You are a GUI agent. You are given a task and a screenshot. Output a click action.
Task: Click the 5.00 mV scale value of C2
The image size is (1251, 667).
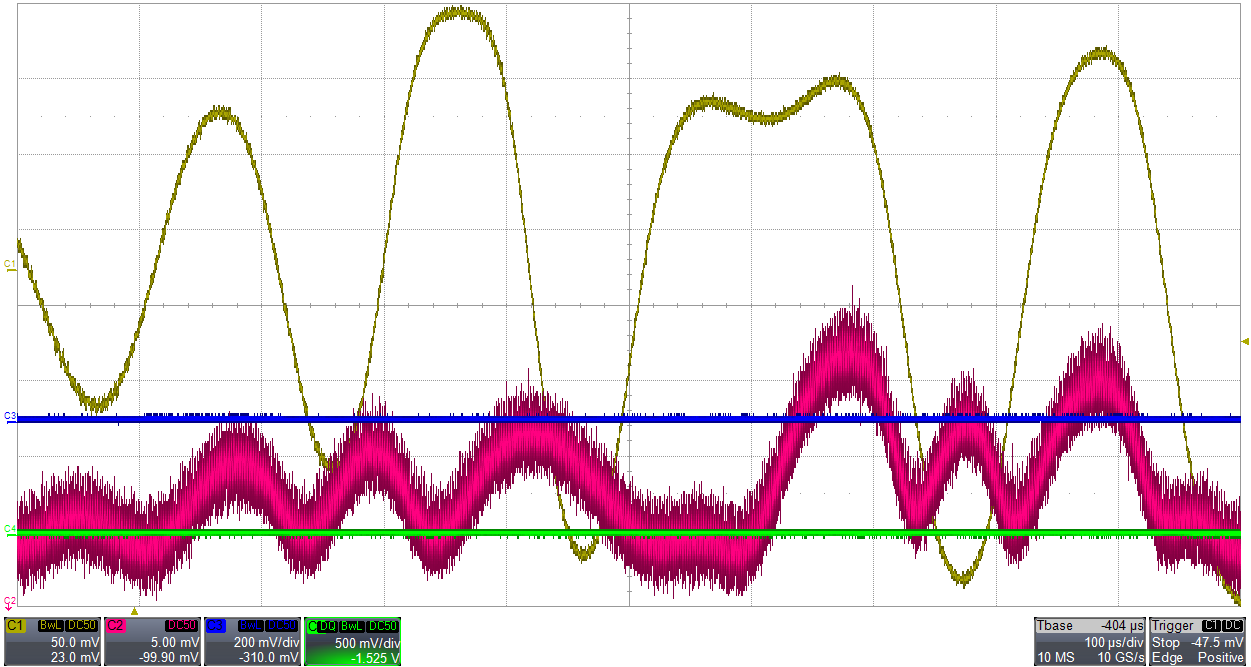tap(175, 642)
